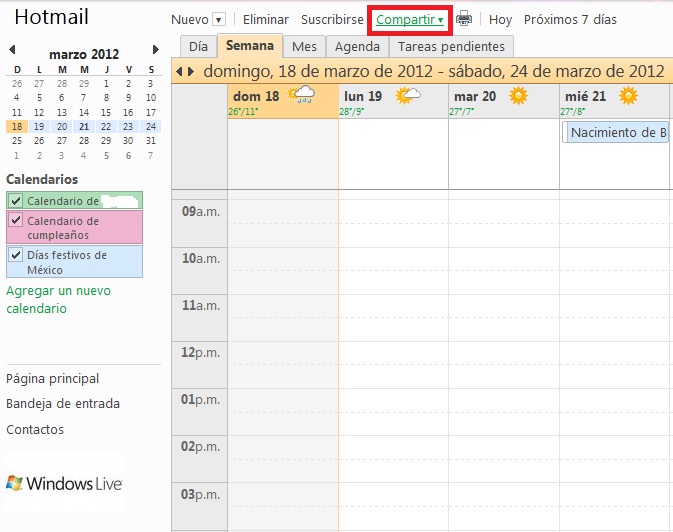
Task: Click the dom 18 column header
Action: [x=283, y=101]
